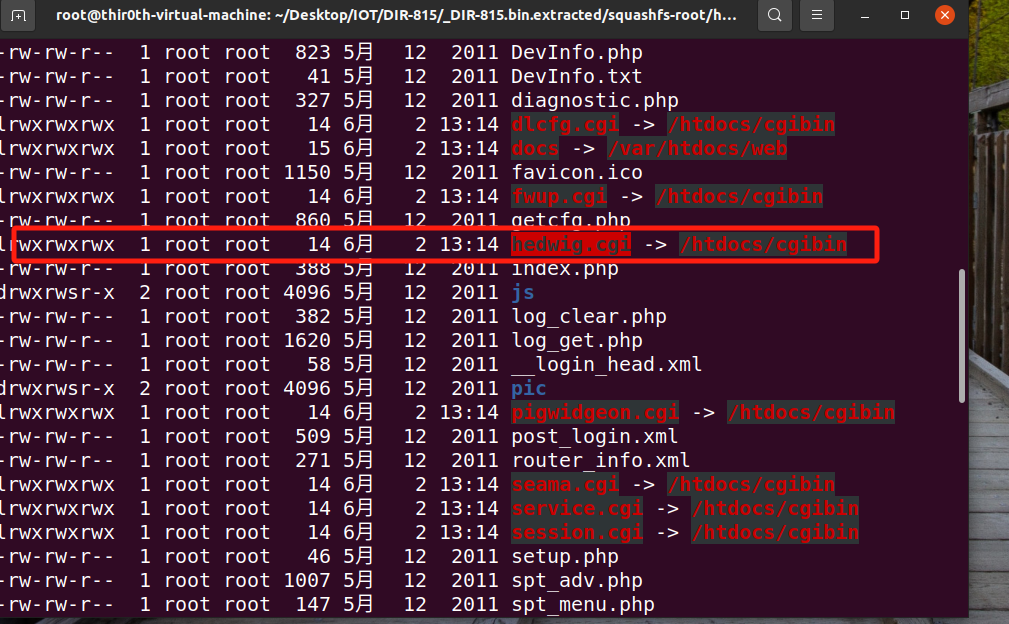Image resolution: width=1009 pixels, height=624 pixels.
Task: Click the /htdocs/cgibin target of service.cgi
Action: 775,509
